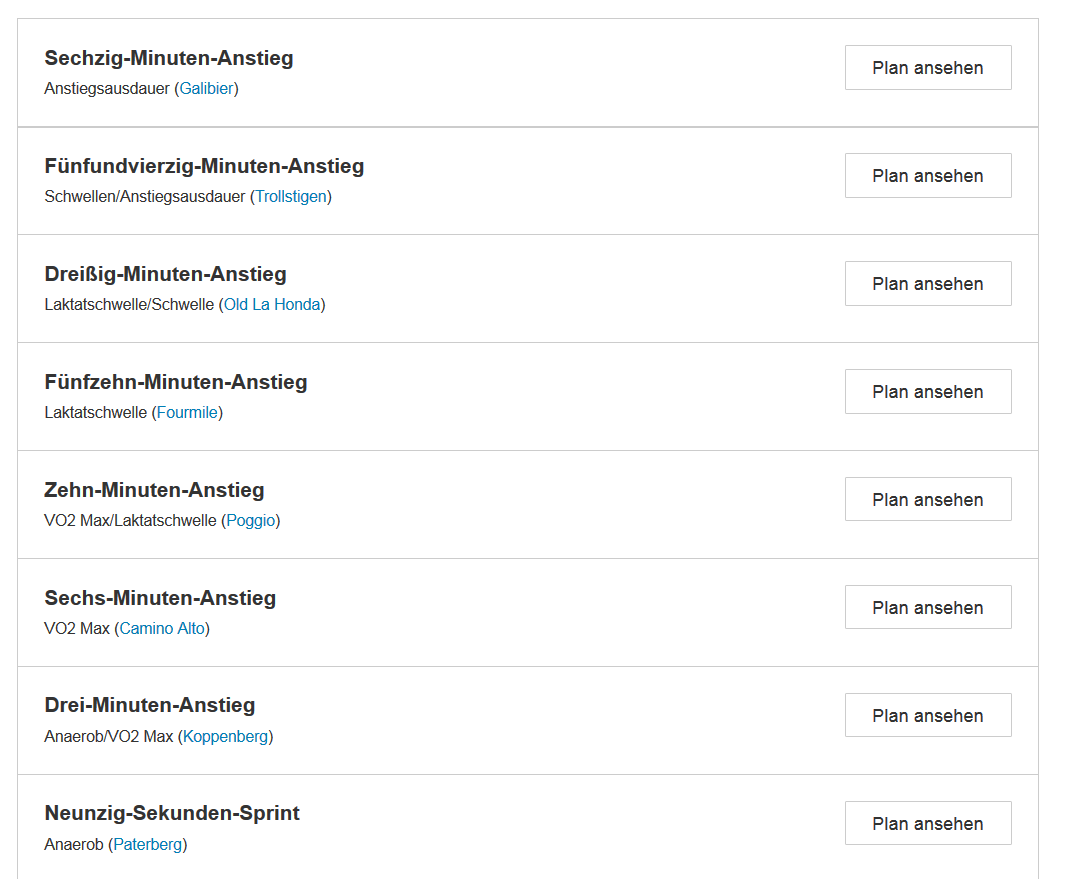Image resolution: width=1068 pixels, height=879 pixels.
Task: Select the Neunzig-Sekunden-Sprint heading
Action: pyautogui.click(x=172, y=813)
